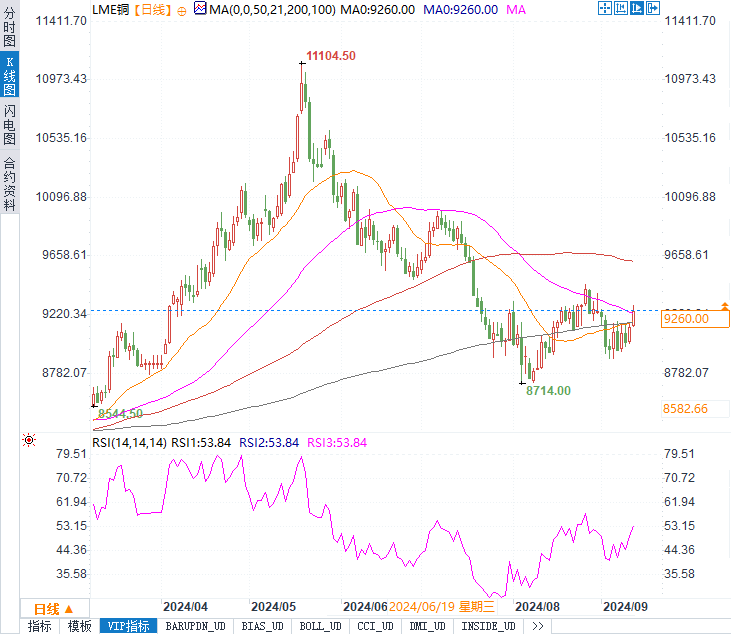Click the 70.72 RSI left axis label
The width and height of the screenshot is (731, 634).
click(x=71, y=477)
